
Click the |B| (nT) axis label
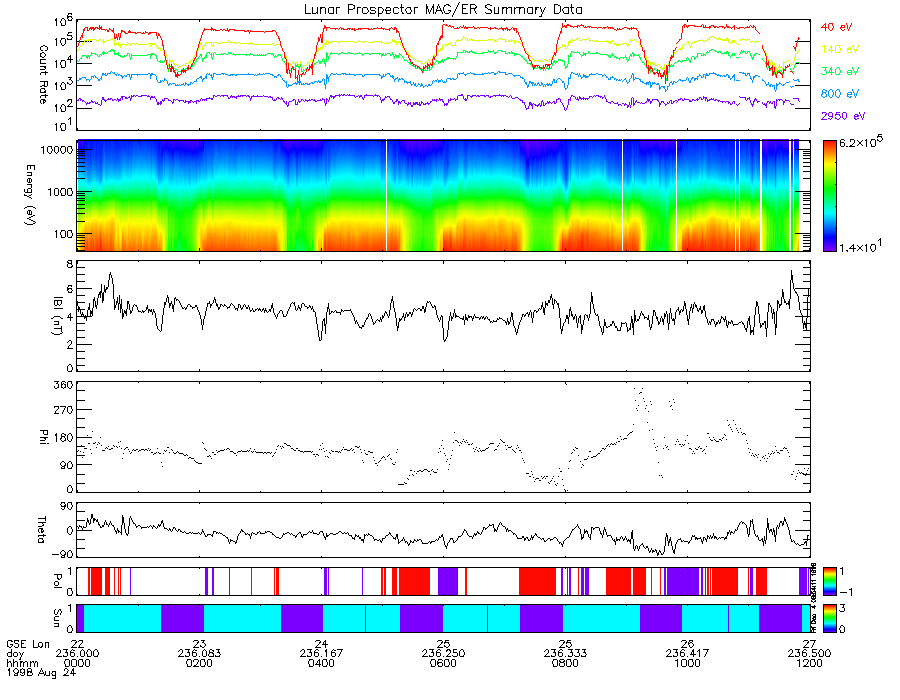57,316
